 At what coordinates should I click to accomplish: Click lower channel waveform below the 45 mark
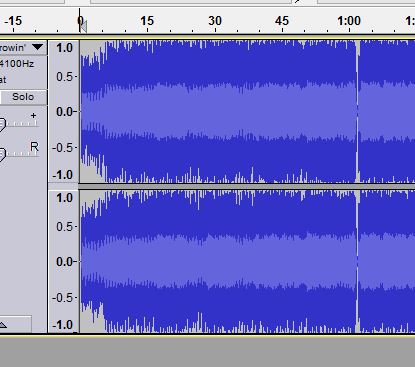pyautogui.click(x=282, y=261)
